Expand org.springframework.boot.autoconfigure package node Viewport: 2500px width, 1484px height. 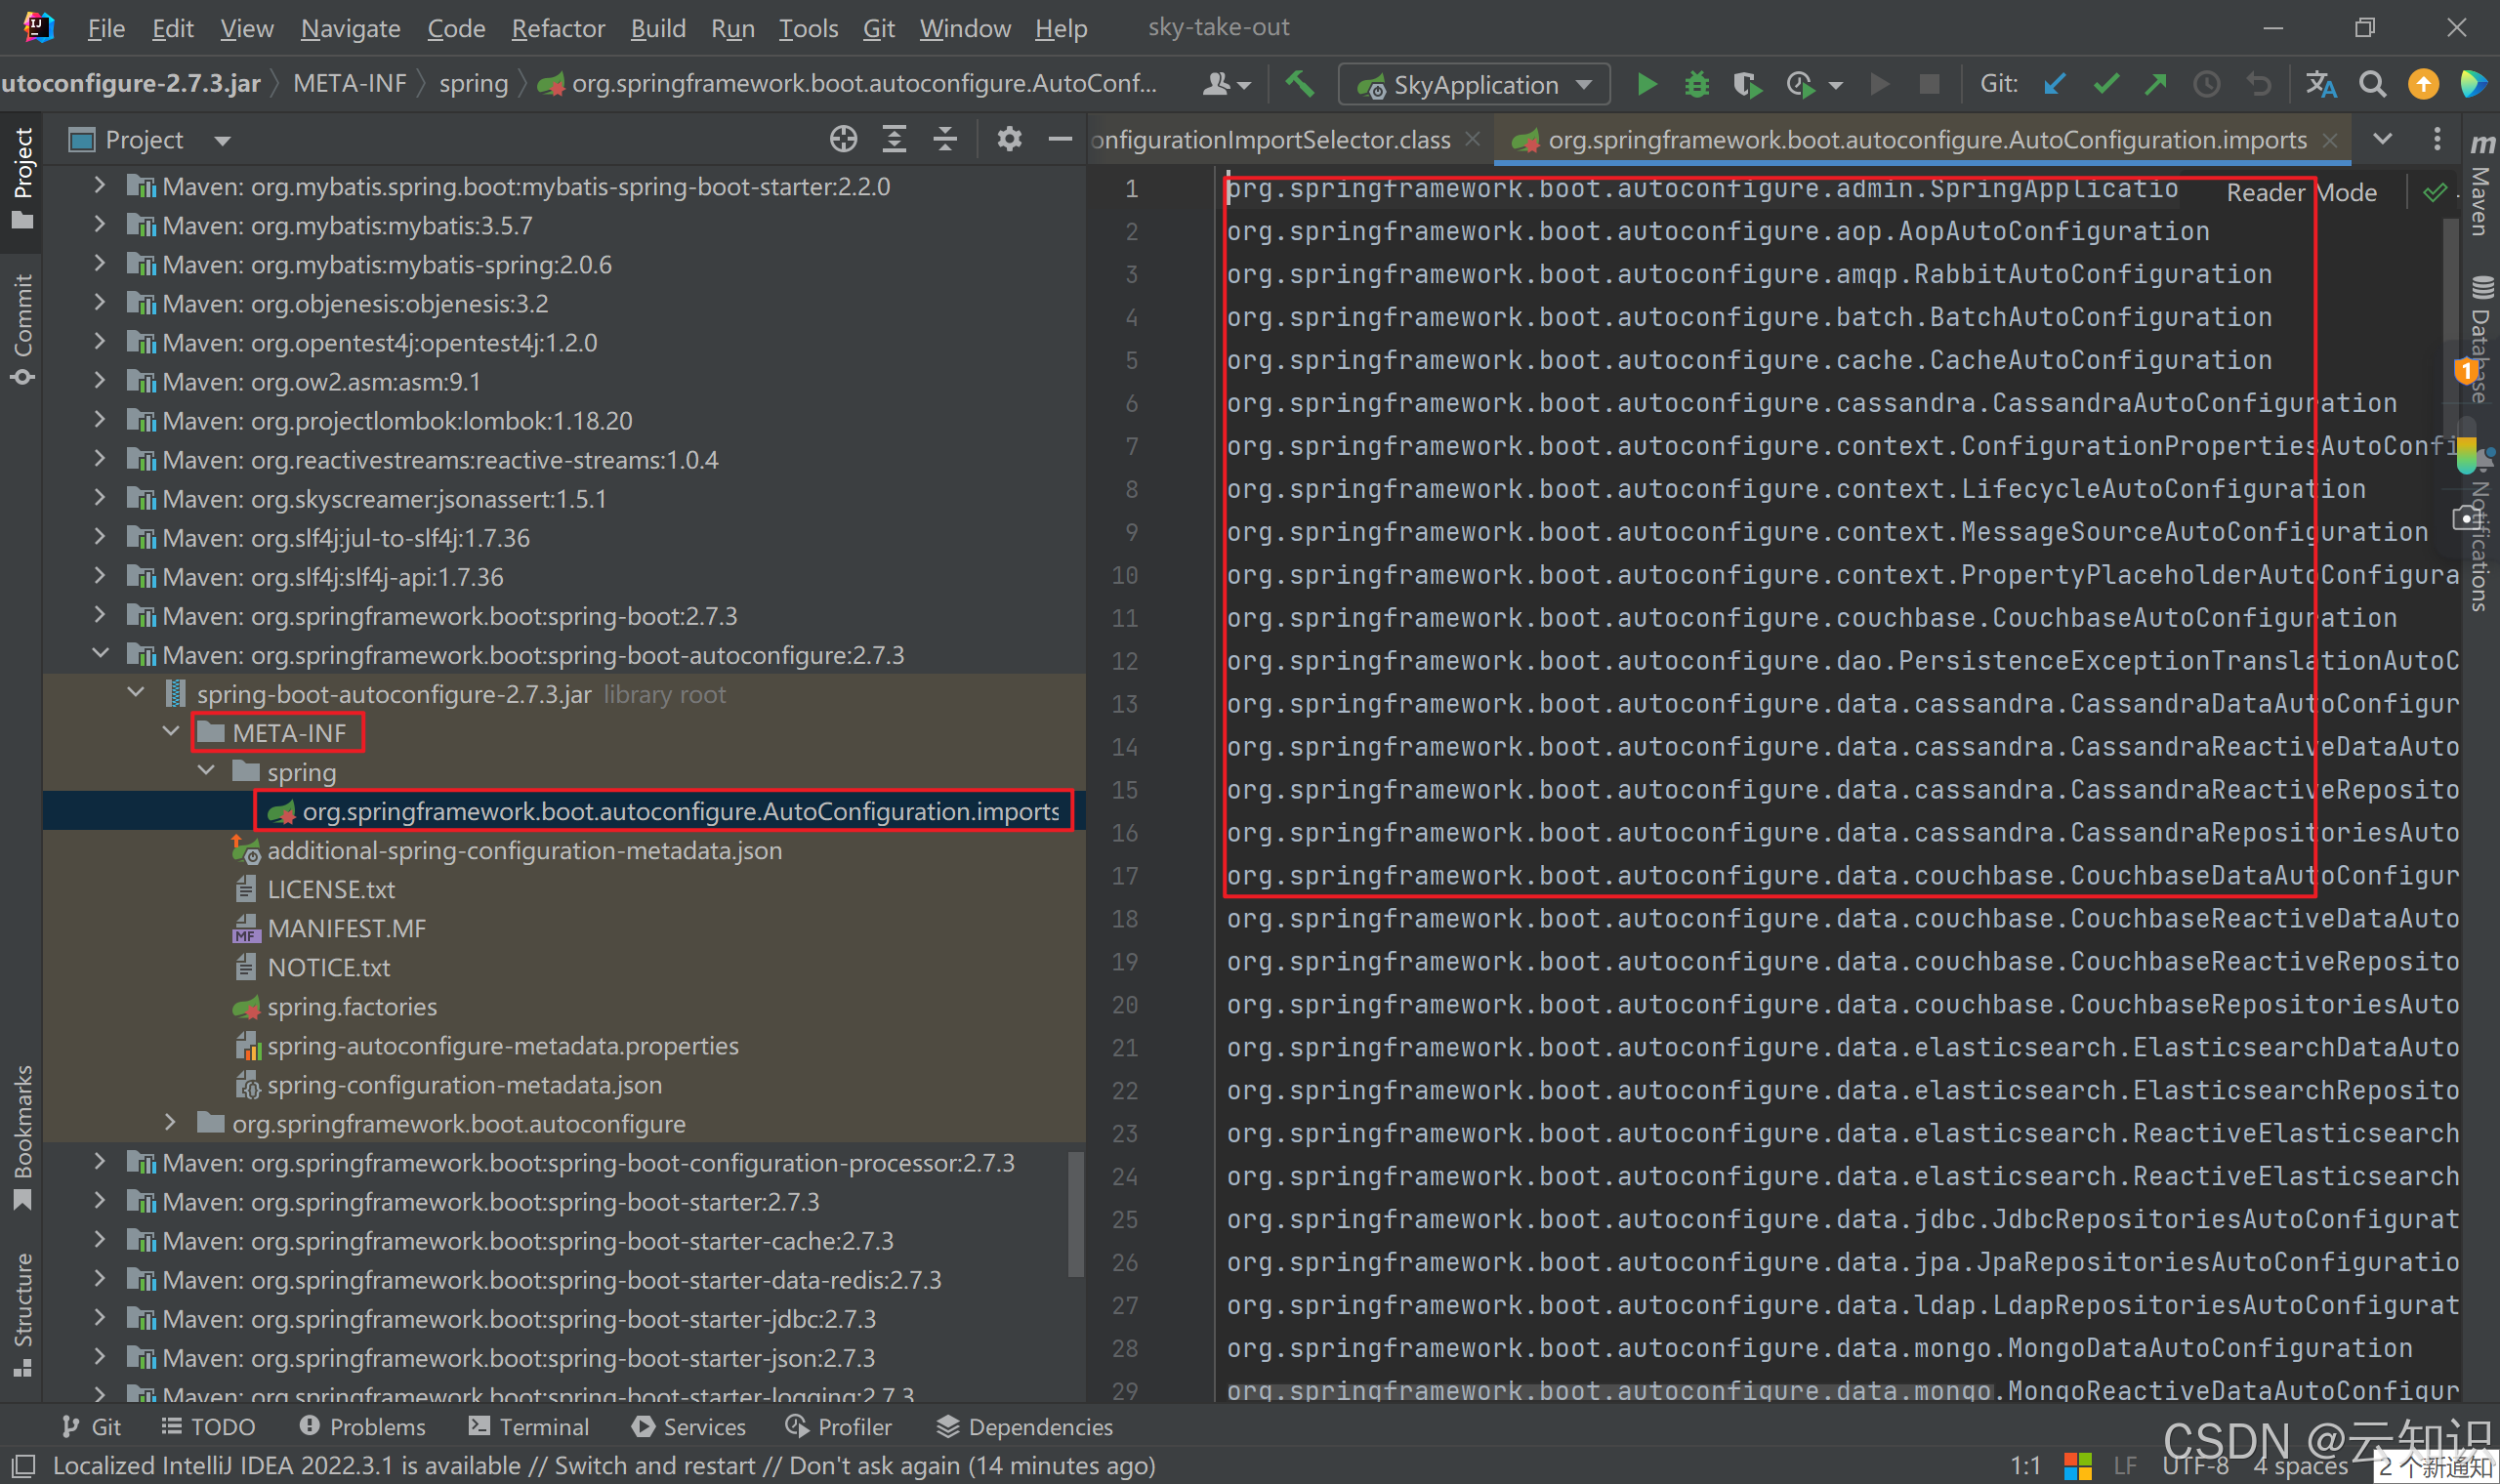171,1123
